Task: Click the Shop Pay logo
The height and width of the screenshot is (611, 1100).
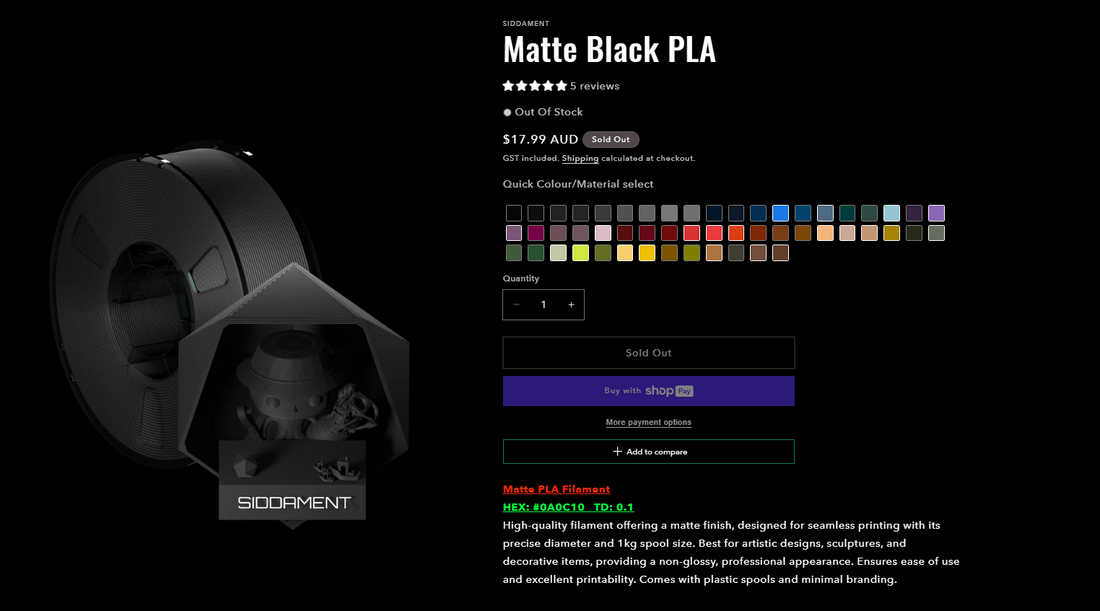Action: [669, 391]
